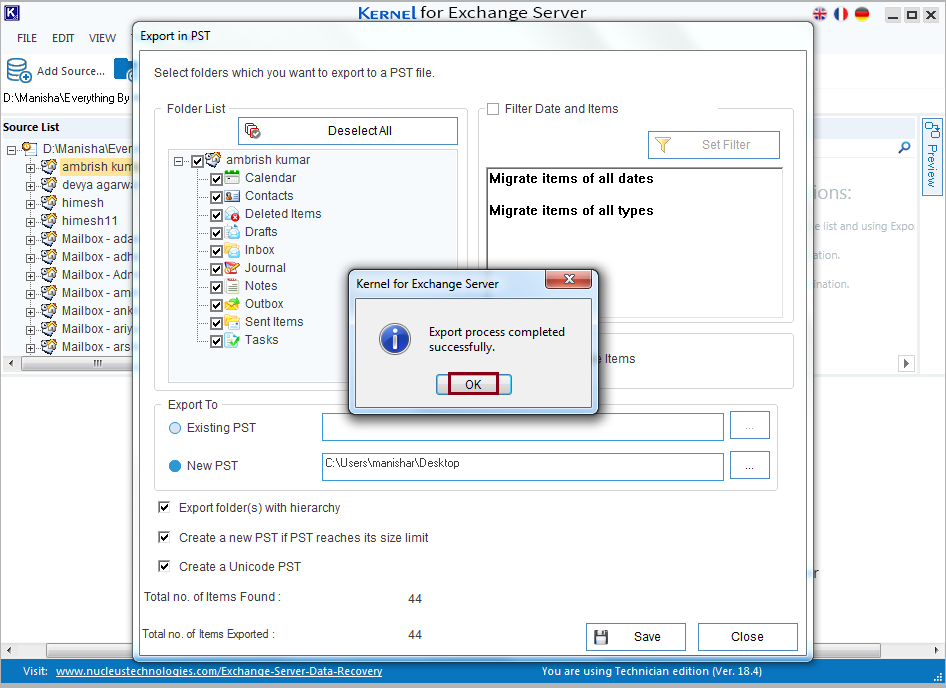Click the Tasks folder icon
Viewport: 946px width, 688px height.
232,340
